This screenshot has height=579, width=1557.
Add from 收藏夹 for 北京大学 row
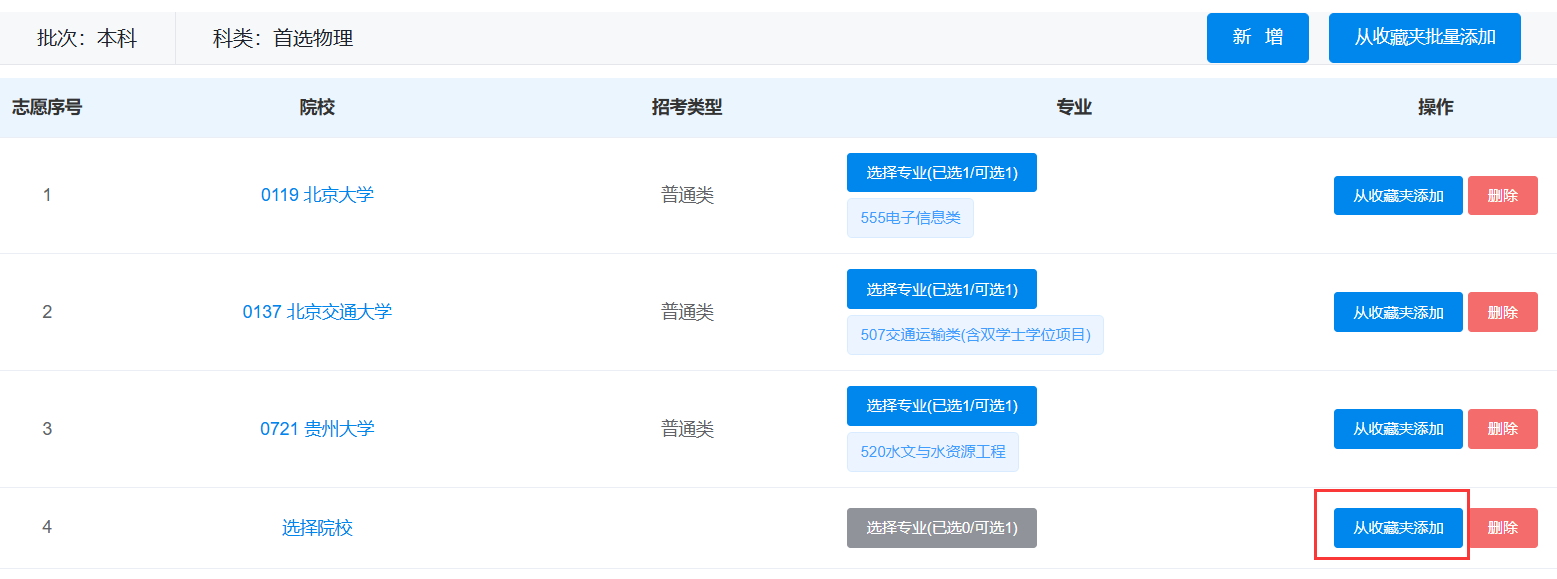pyautogui.click(x=1398, y=196)
